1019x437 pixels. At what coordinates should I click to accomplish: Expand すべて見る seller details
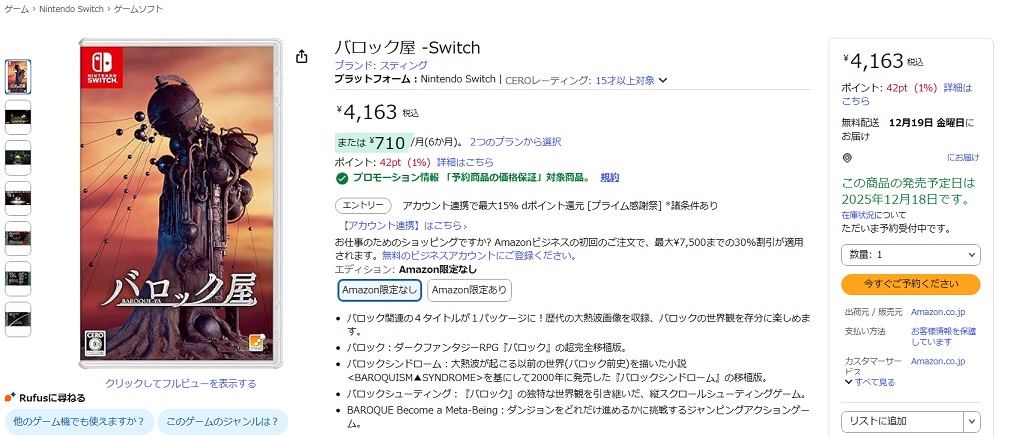(869, 382)
